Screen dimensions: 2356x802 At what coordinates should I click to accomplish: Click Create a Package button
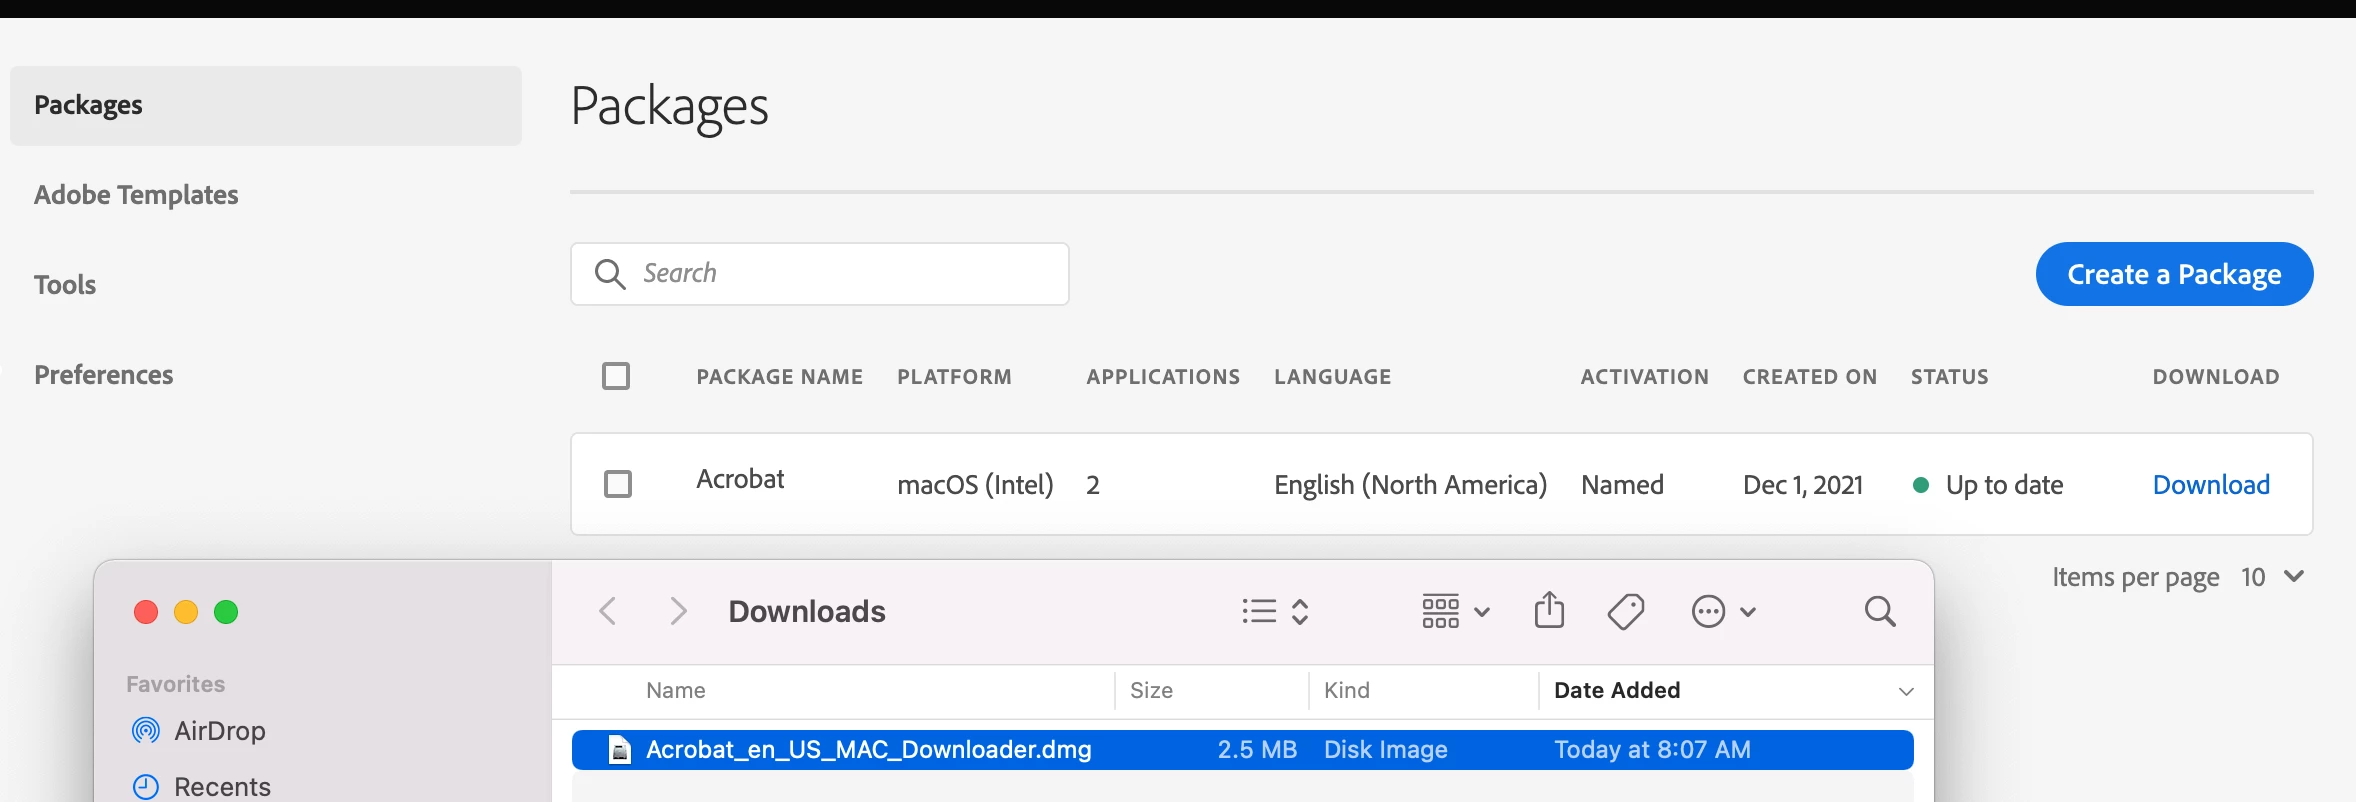(x=2174, y=274)
